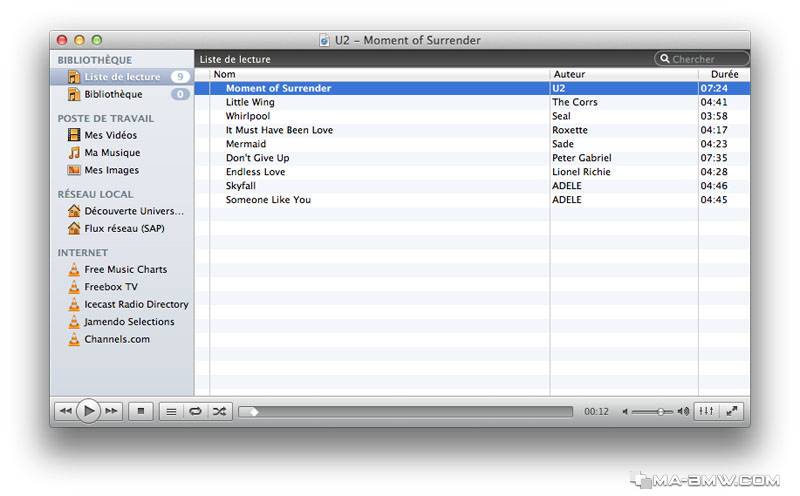Minimize window with yellow button
800x496 pixels.
[80, 40]
